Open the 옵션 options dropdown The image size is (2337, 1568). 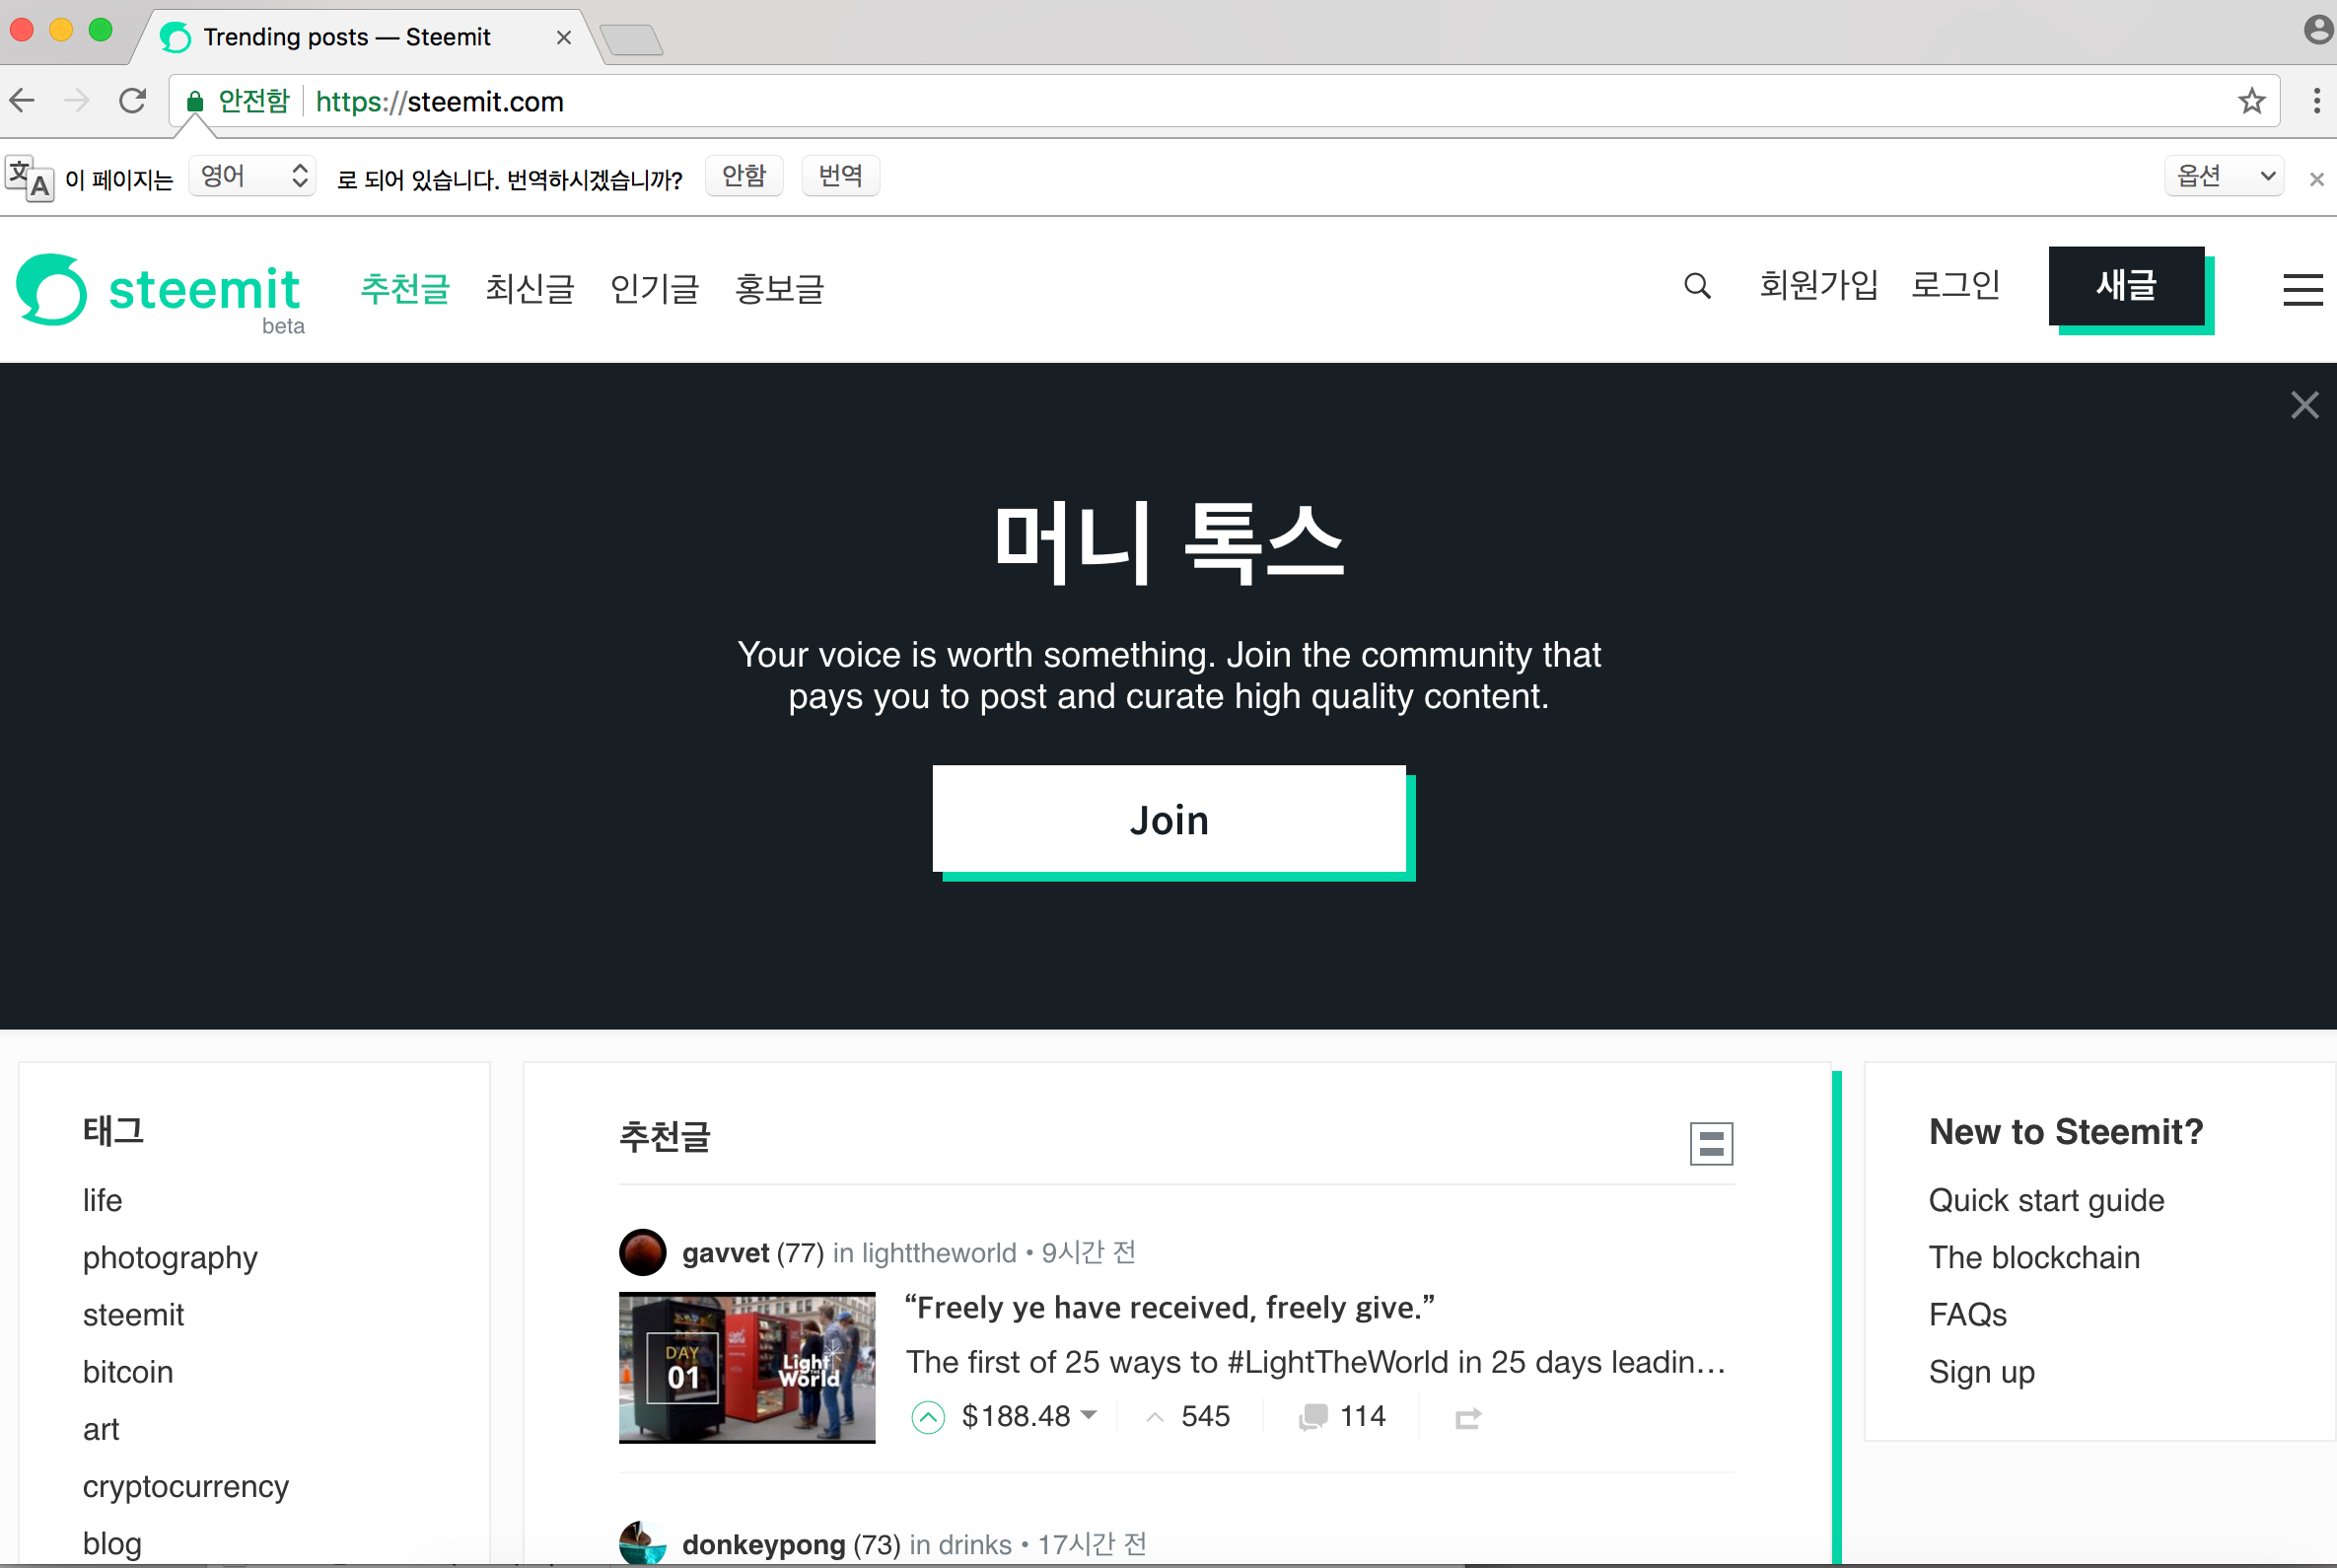(2223, 176)
